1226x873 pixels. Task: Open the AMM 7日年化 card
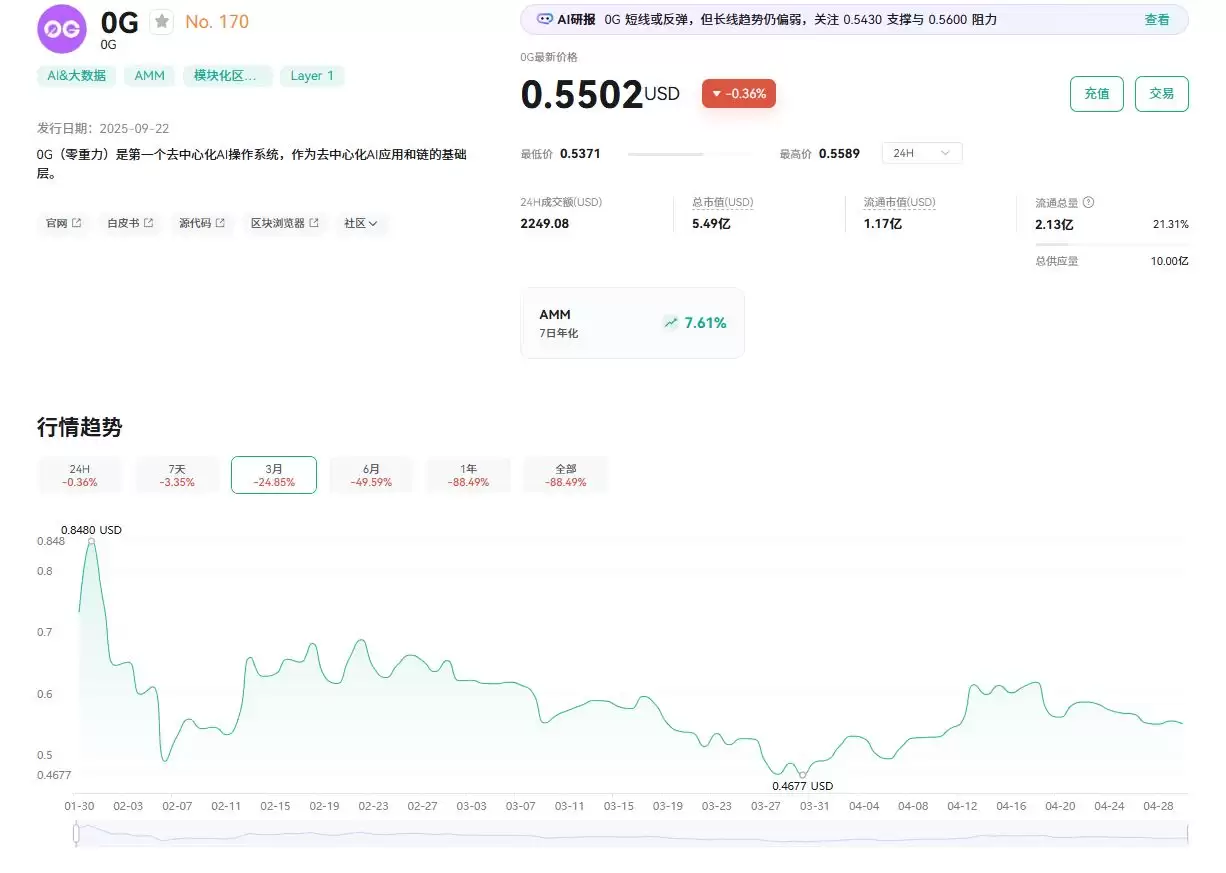coord(632,323)
